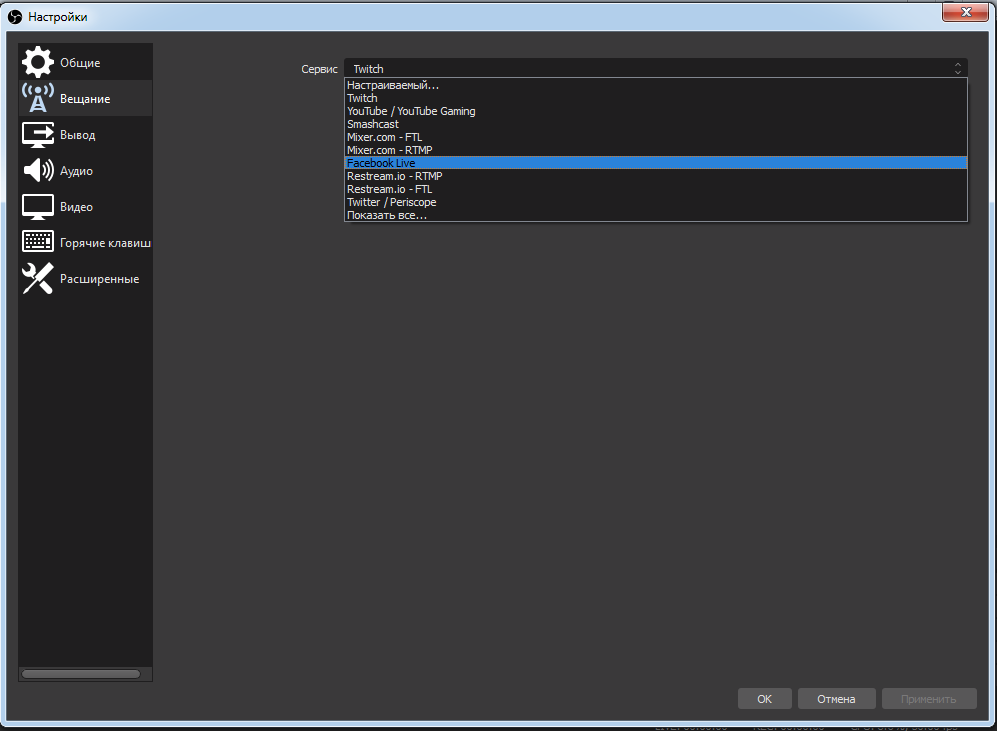Pick Smashcast from the service list

pyautogui.click(x=656, y=124)
